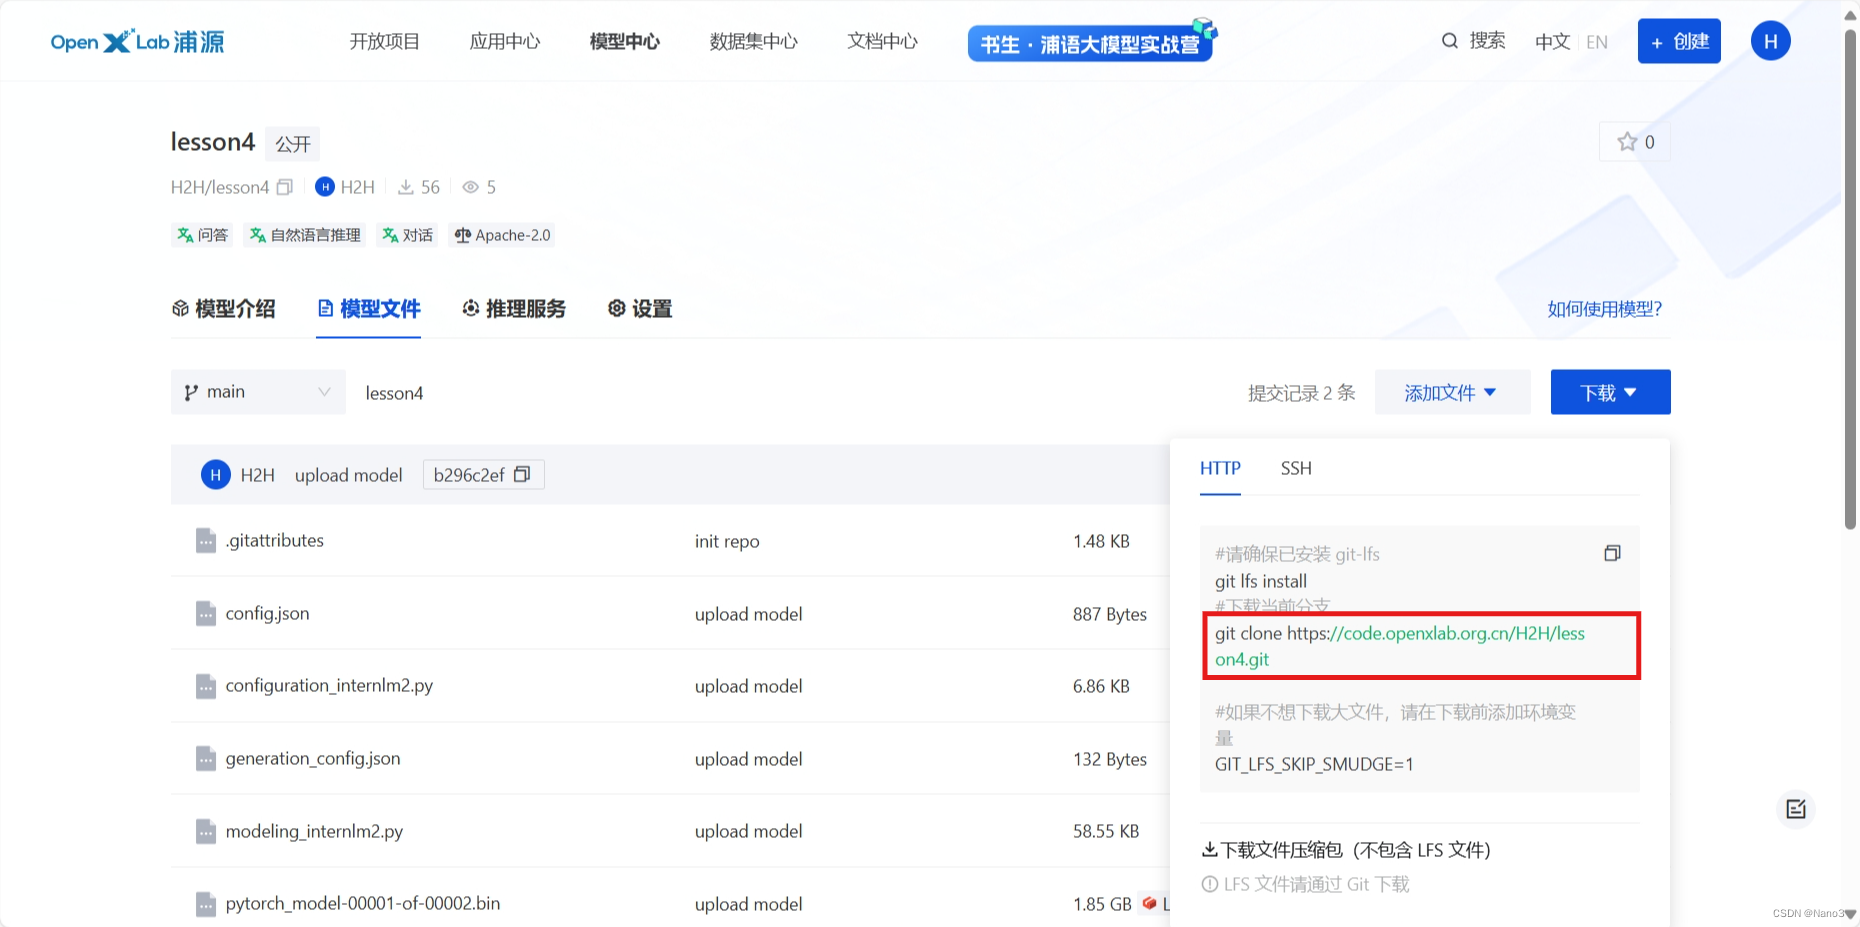Open the main branch dropdown

258,392
